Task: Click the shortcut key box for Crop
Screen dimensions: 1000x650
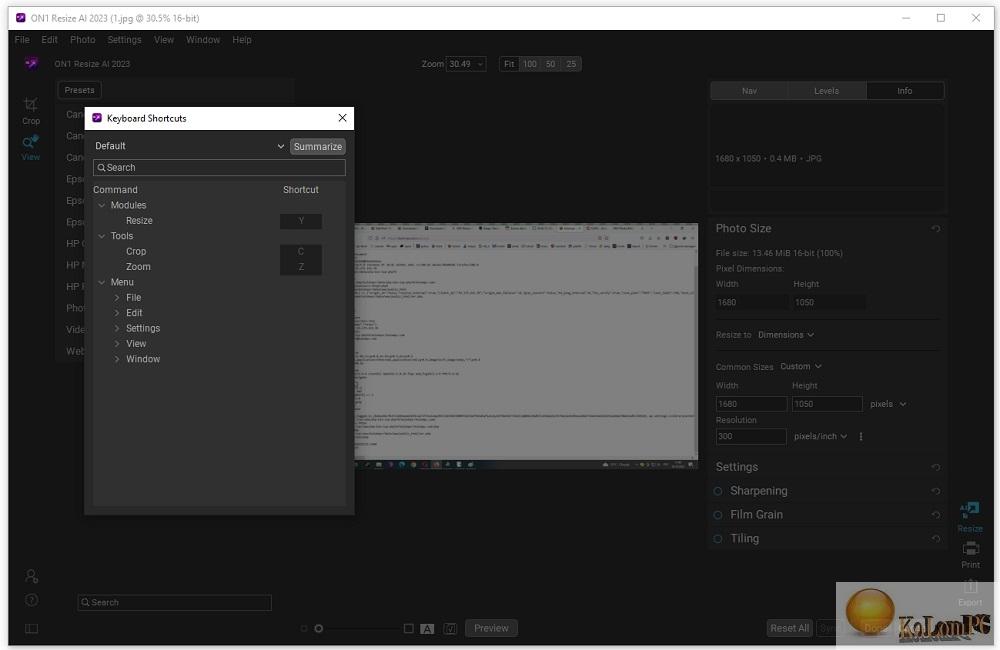Action: coord(301,251)
